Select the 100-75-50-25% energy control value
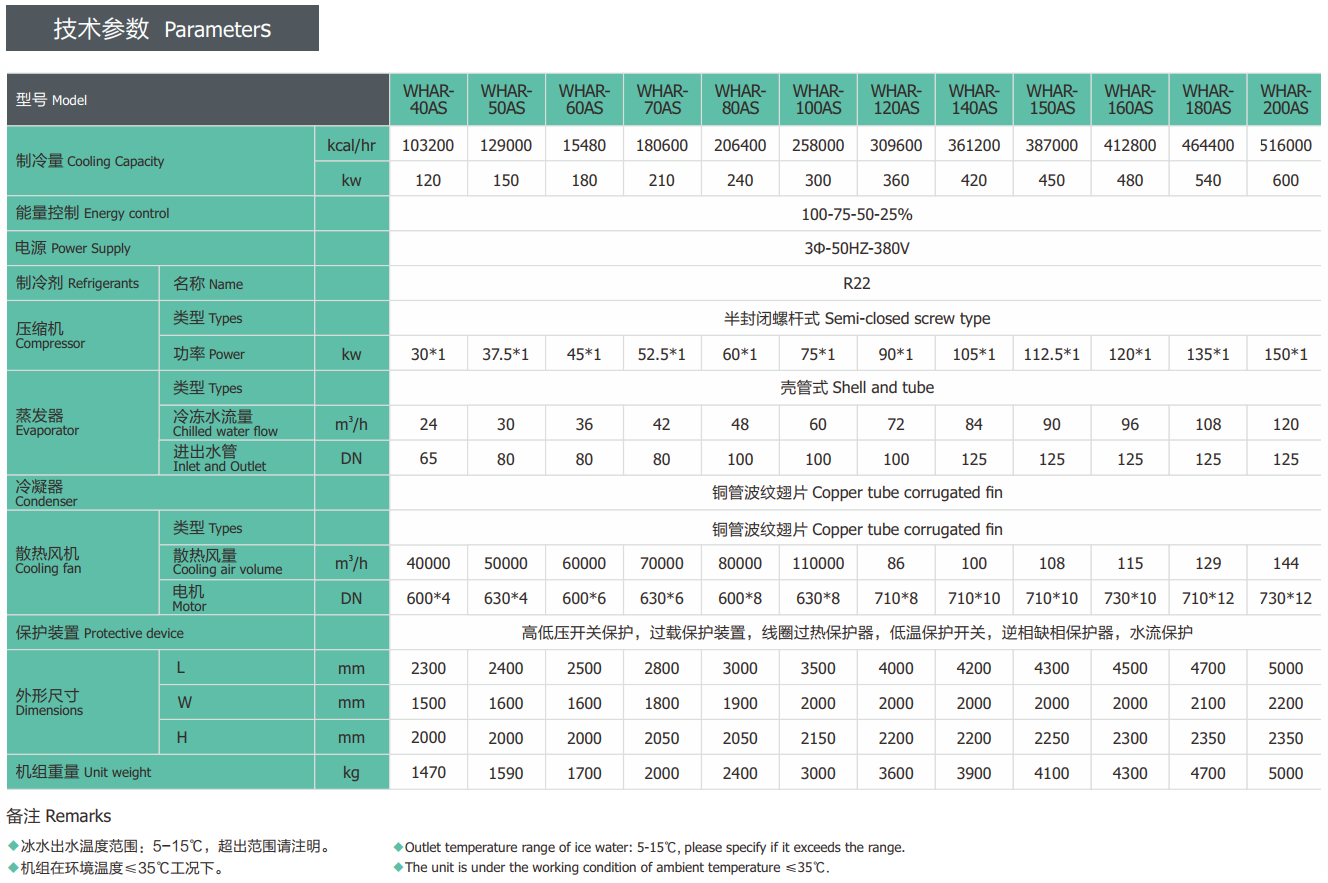Screen dimensions: 1328x883 (x=856, y=214)
